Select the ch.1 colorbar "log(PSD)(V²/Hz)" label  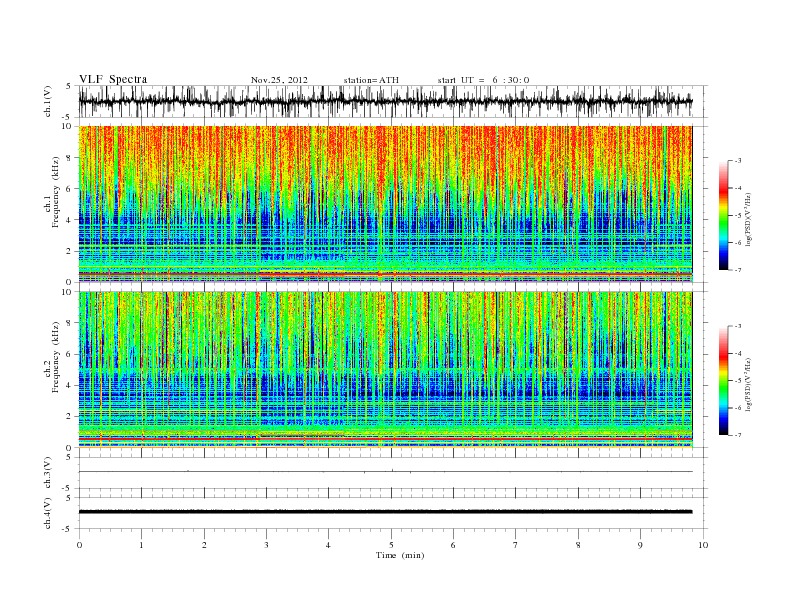coord(749,220)
